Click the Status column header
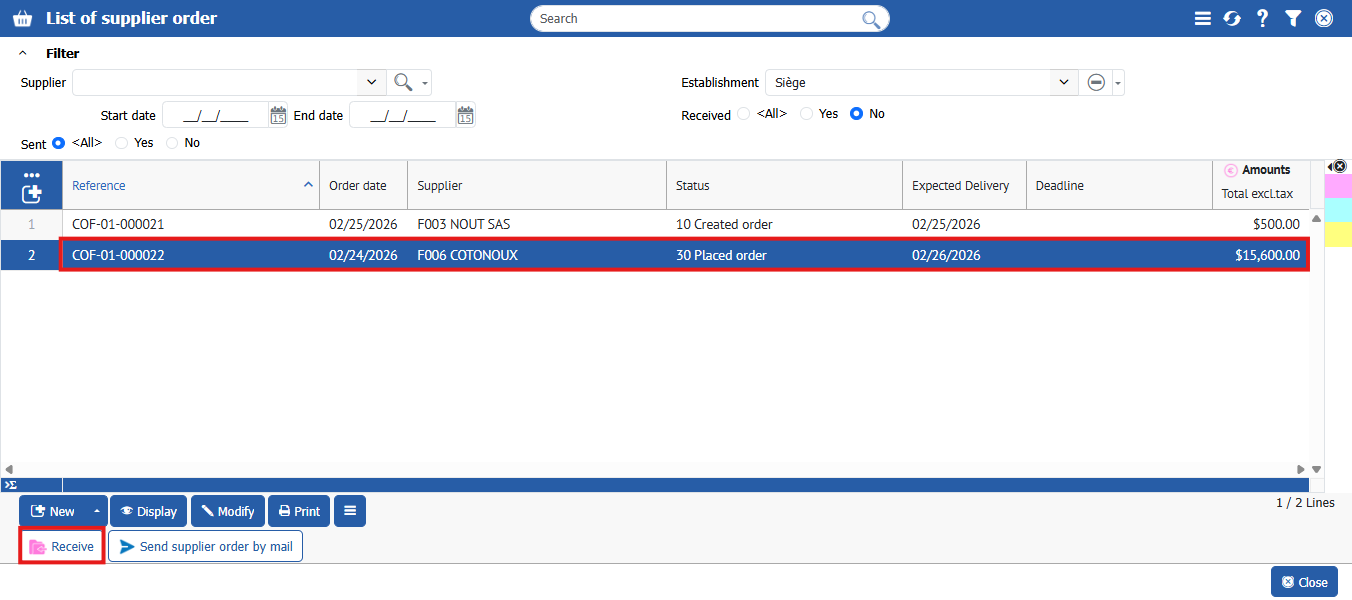The height and width of the screenshot is (600, 1352). pos(692,185)
